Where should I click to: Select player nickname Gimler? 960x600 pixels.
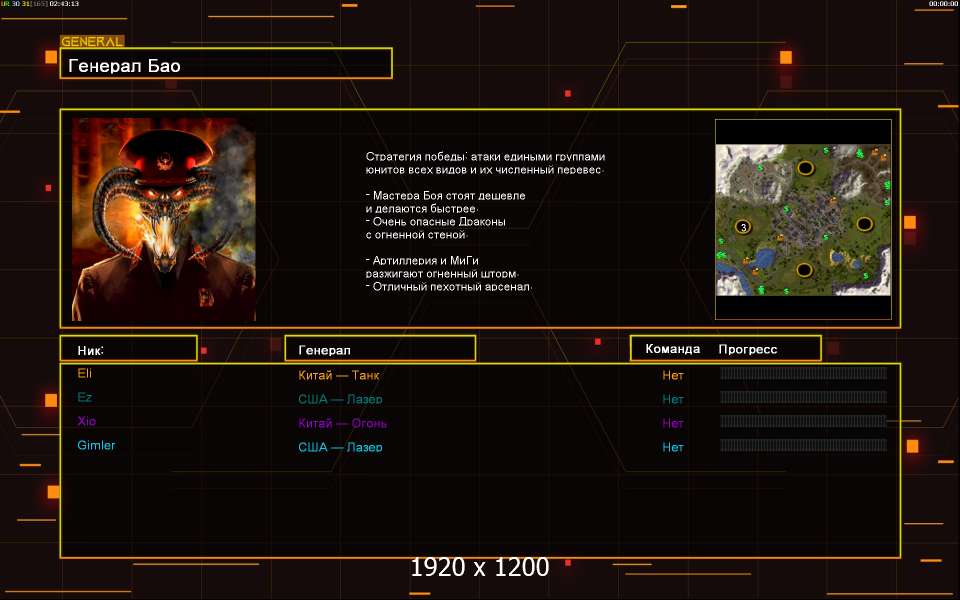(x=96, y=445)
